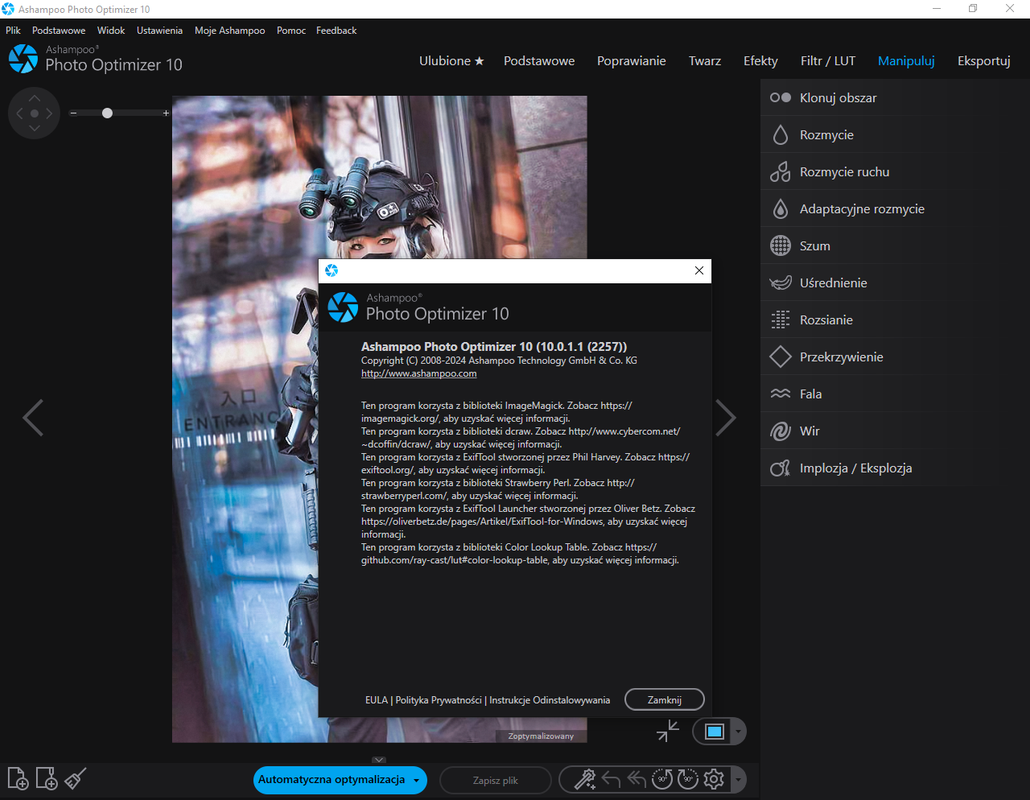This screenshot has height=800, width=1030.
Task: Select the Klonuj obszar clone tool icon
Action: tap(780, 98)
